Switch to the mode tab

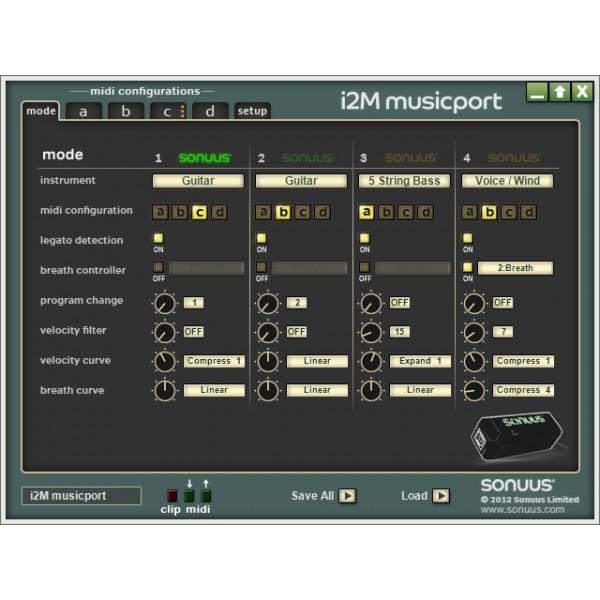tap(41, 111)
